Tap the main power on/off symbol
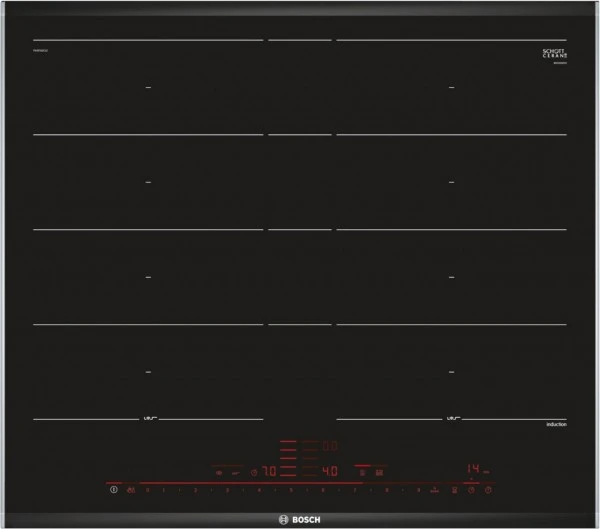This screenshot has width=600, height=529. (114, 490)
